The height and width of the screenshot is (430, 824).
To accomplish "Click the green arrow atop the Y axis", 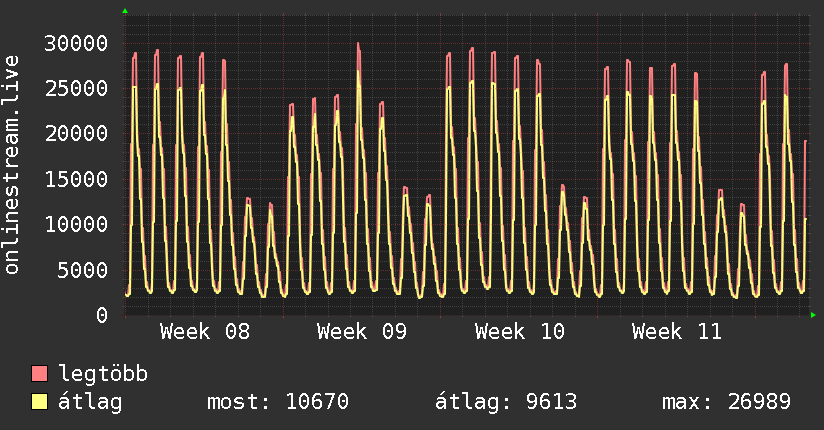I will [125, 11].
